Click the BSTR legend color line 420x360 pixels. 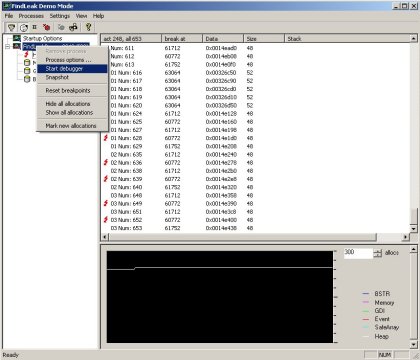(x=366, y=294)
